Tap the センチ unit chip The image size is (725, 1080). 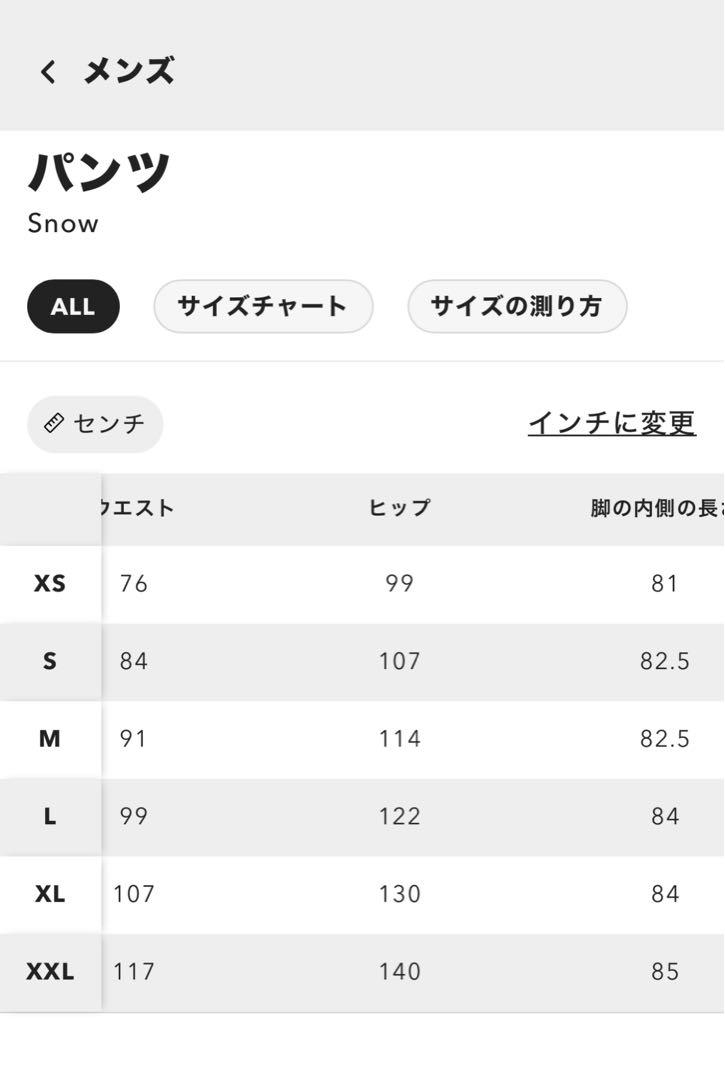pyautogui.click(x=95, y=424)
